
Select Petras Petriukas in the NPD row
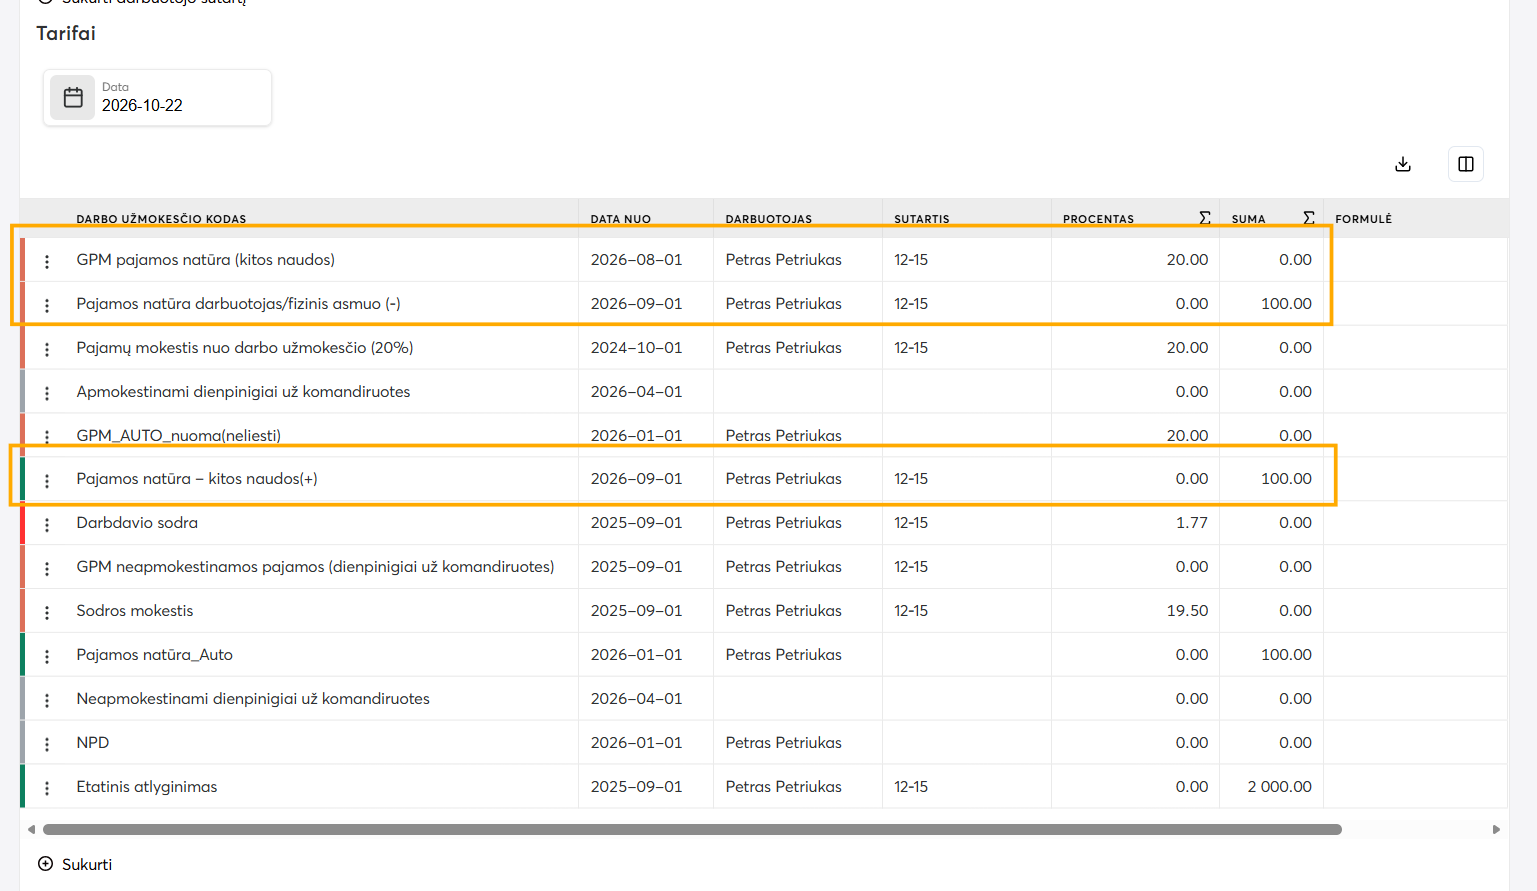tap(784, 742)
